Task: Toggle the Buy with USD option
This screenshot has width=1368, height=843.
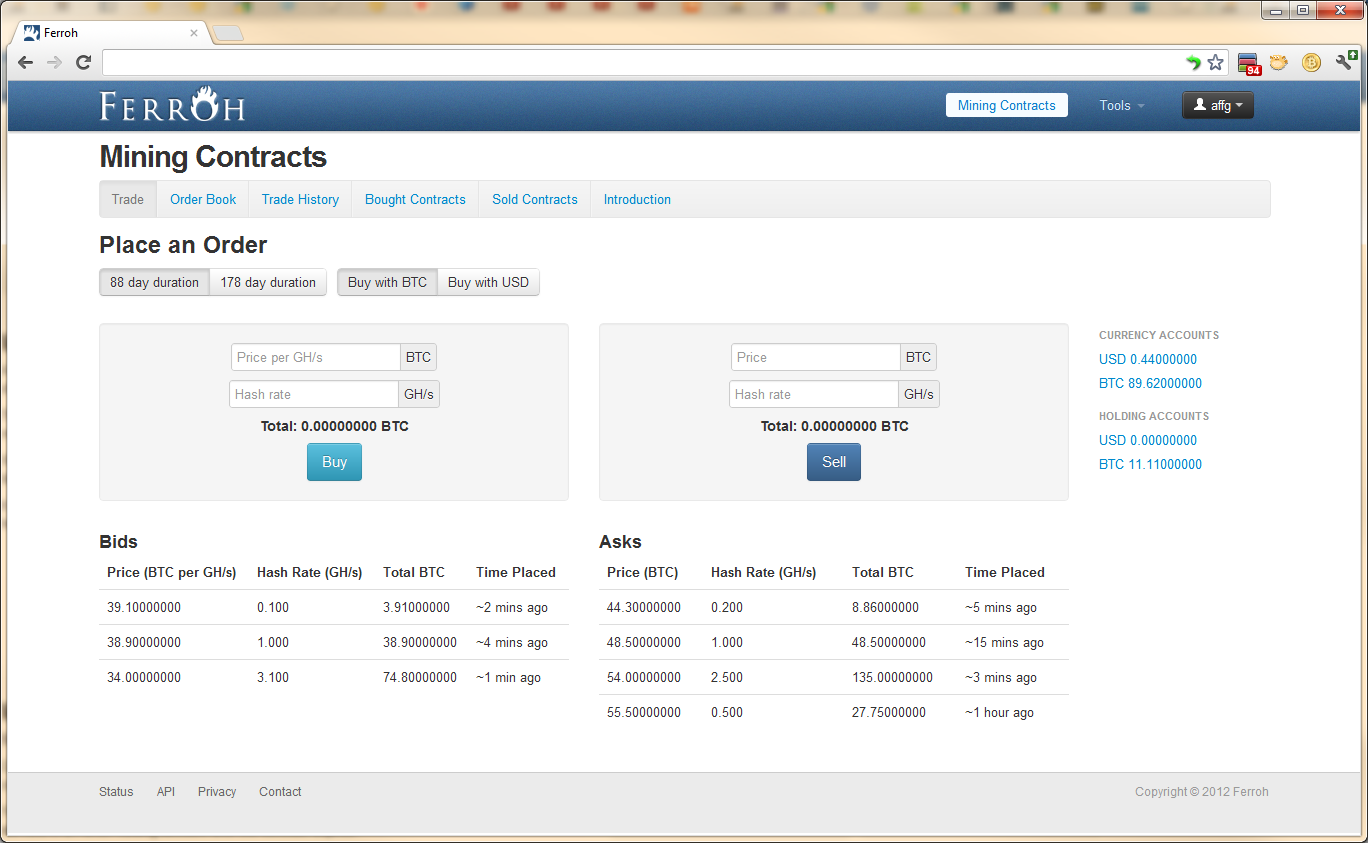Action: [488, 283]
